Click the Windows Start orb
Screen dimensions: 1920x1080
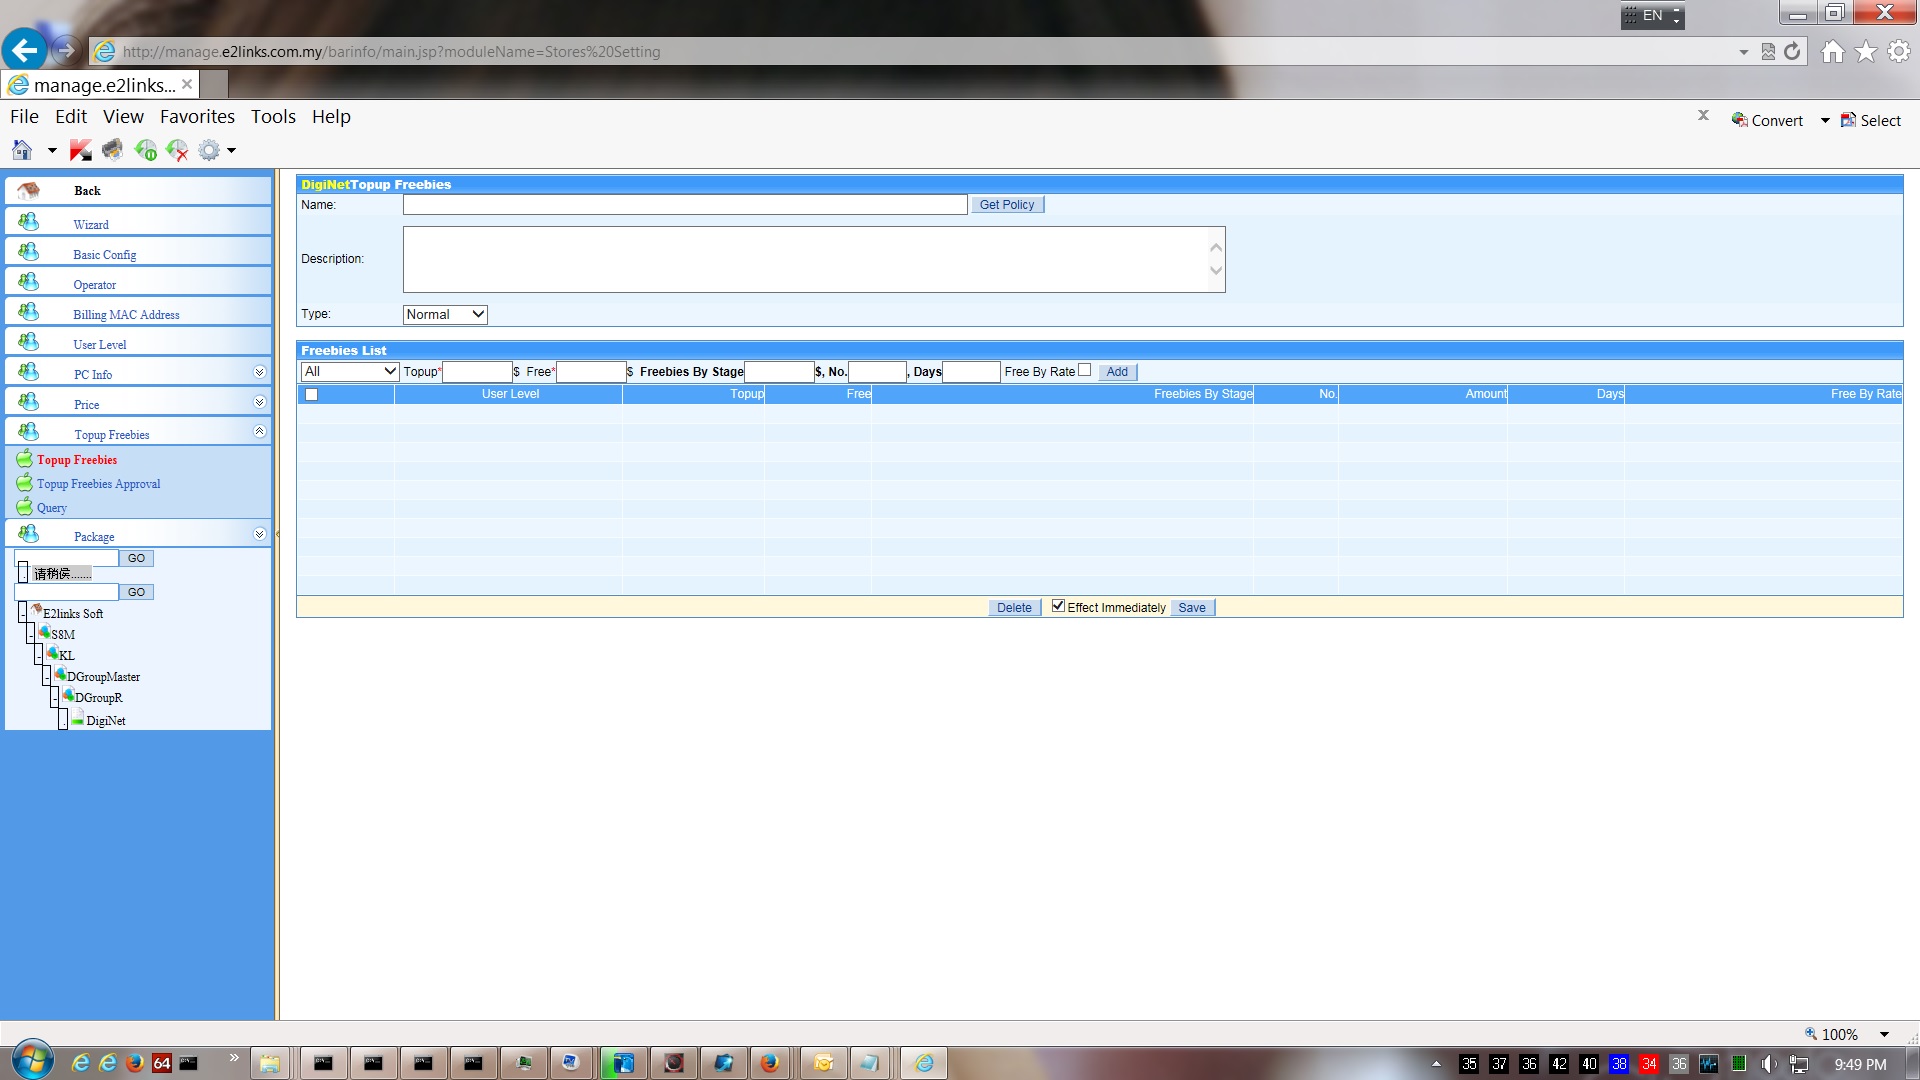point(32,1061)
